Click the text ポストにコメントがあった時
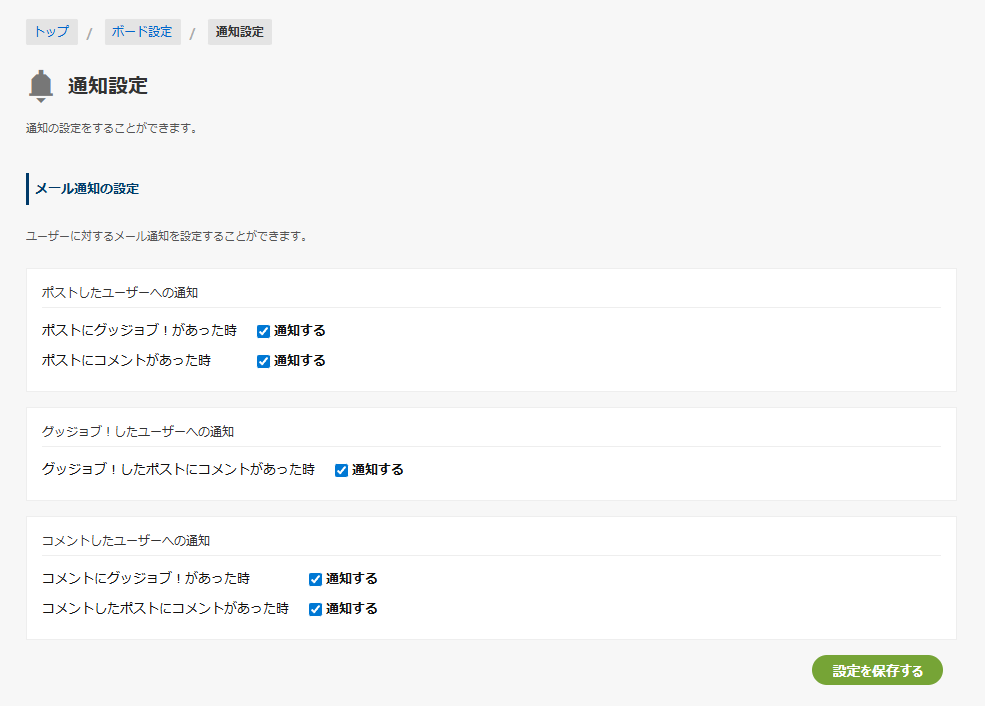Screen dimensions: 985x706 pos(126,361)
